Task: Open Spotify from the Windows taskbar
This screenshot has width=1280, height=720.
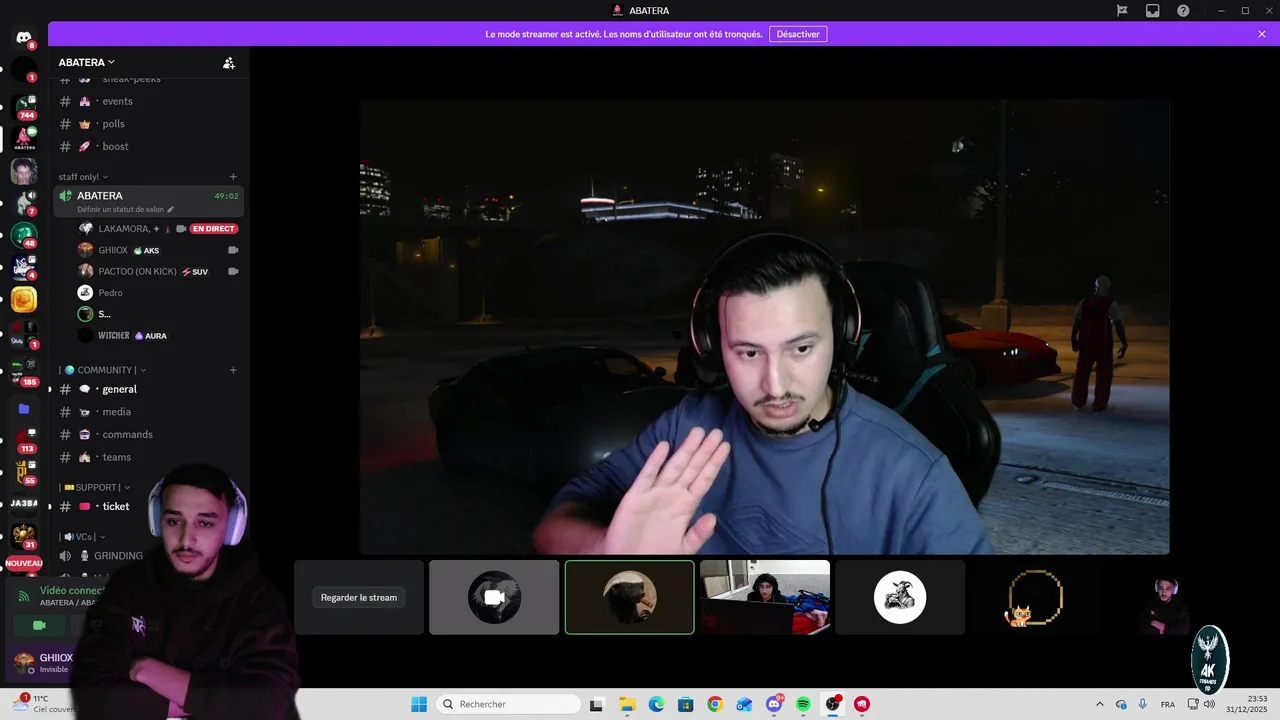Action: [x=803, y=704]
